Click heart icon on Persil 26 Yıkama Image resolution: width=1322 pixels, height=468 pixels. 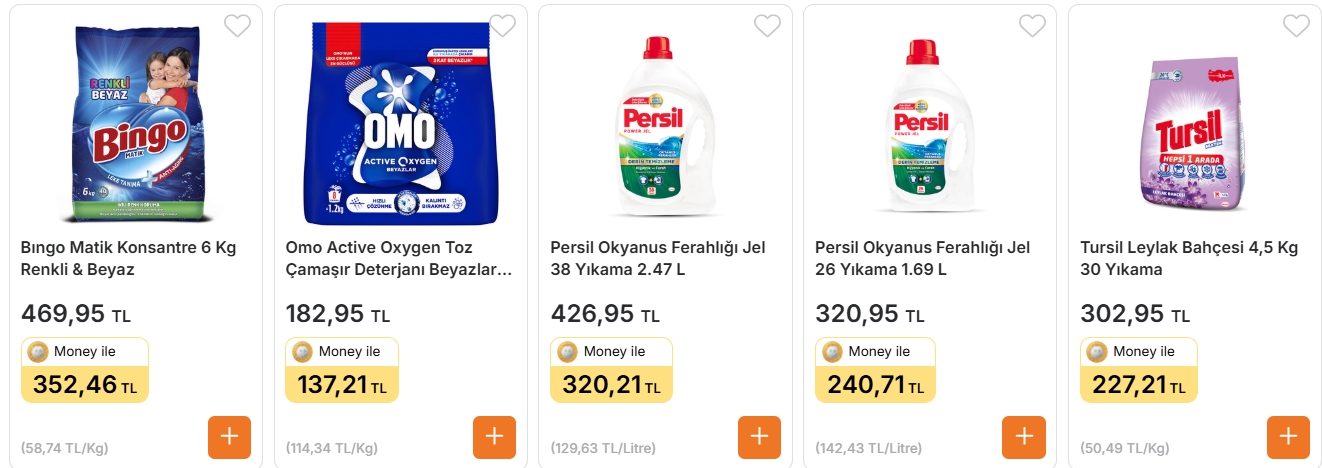click(x=1032, y=26)
